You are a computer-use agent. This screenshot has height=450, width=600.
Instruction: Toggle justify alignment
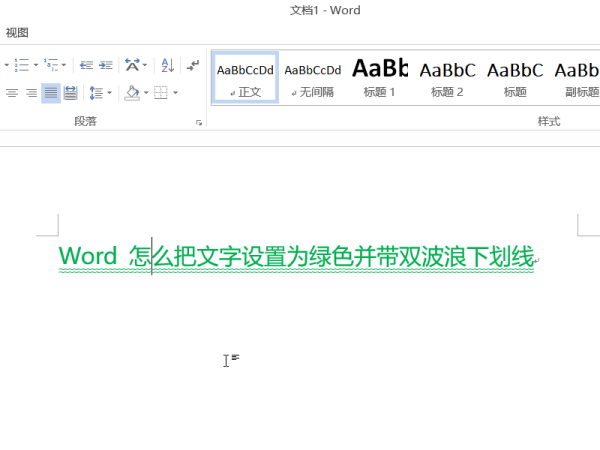tap(51, 93)
